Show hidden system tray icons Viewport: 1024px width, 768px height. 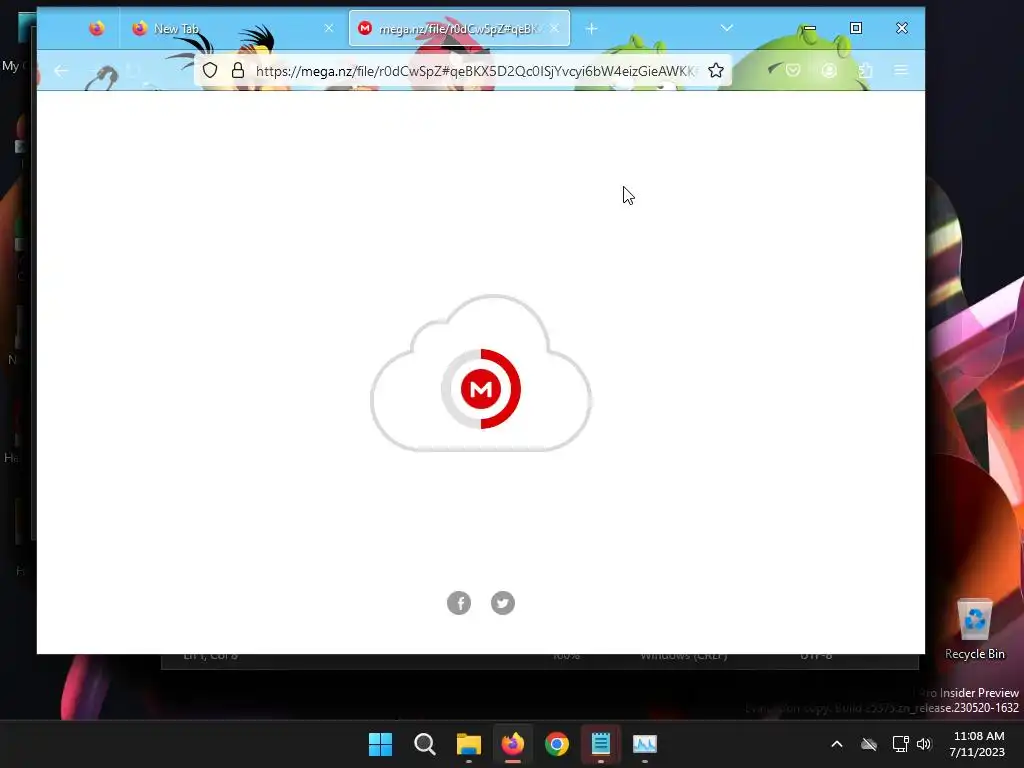click(837, 744)
